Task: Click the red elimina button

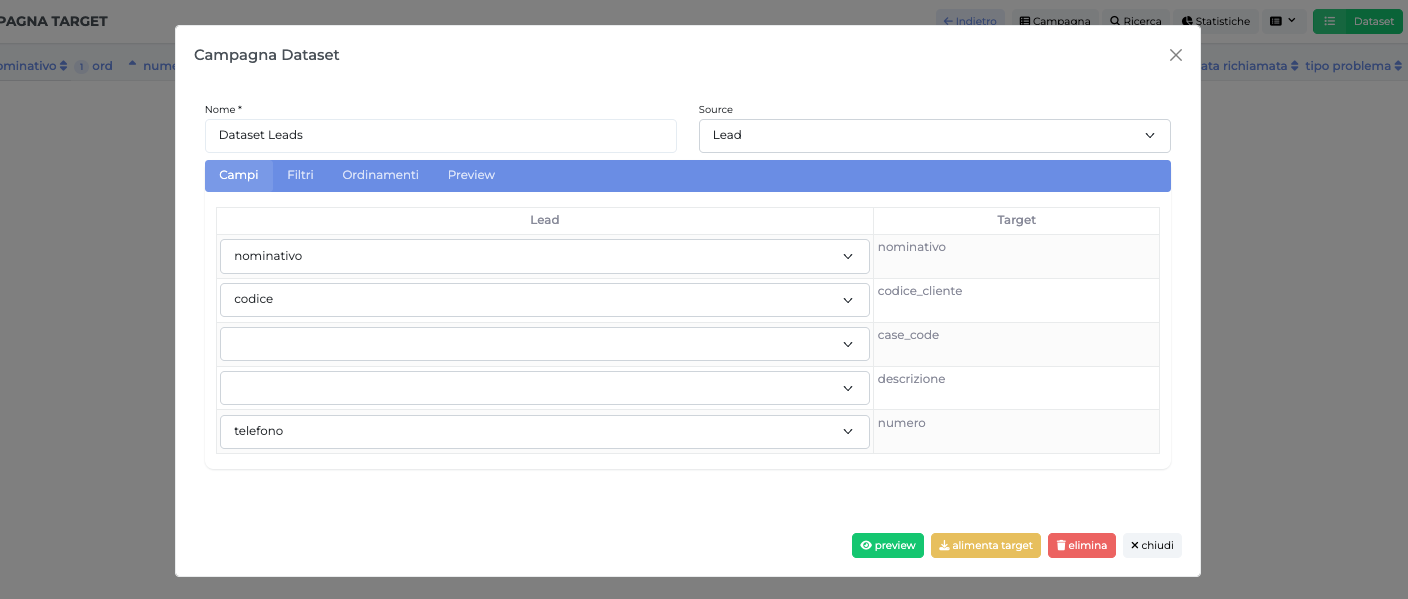Action: coord(1082,545)
